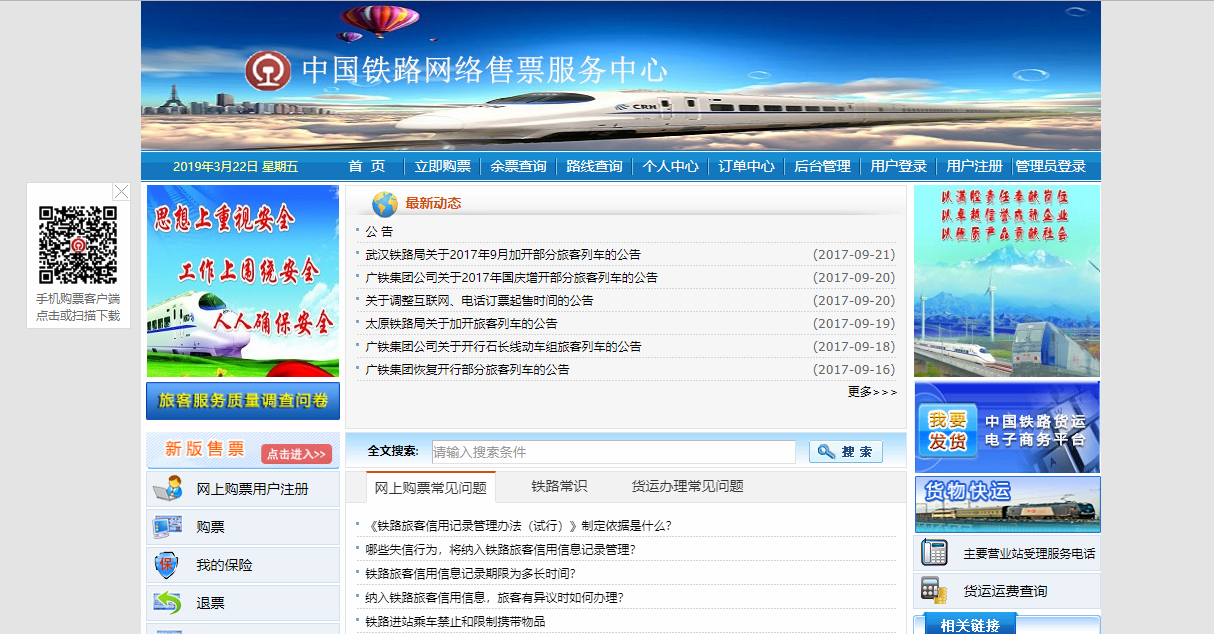Open 我的保险 in the sidebar
Image resolution: width=1214 pixels, height=634 pixels.
pos(224,565)
